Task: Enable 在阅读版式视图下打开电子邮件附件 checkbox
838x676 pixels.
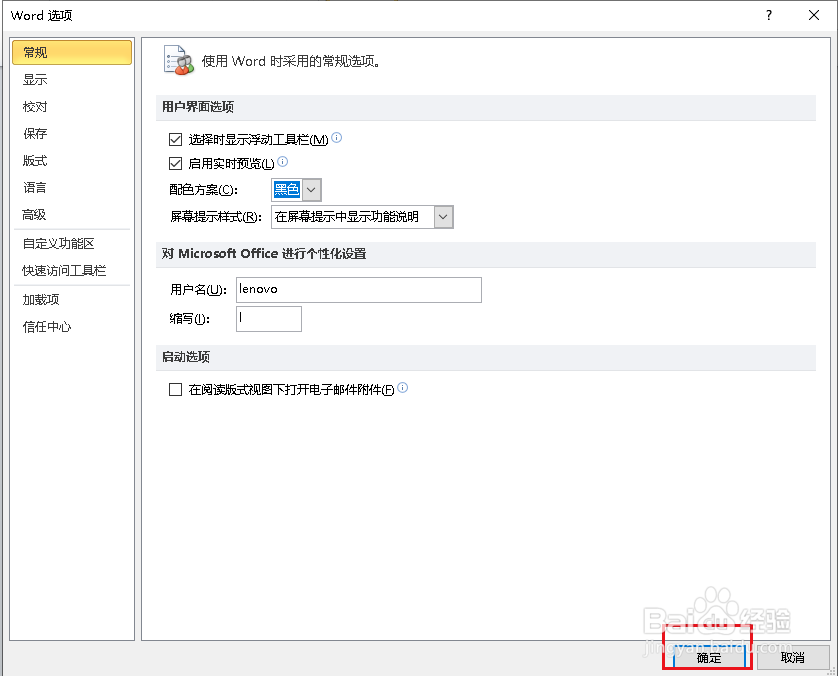Action: click(x=175, y=390)
